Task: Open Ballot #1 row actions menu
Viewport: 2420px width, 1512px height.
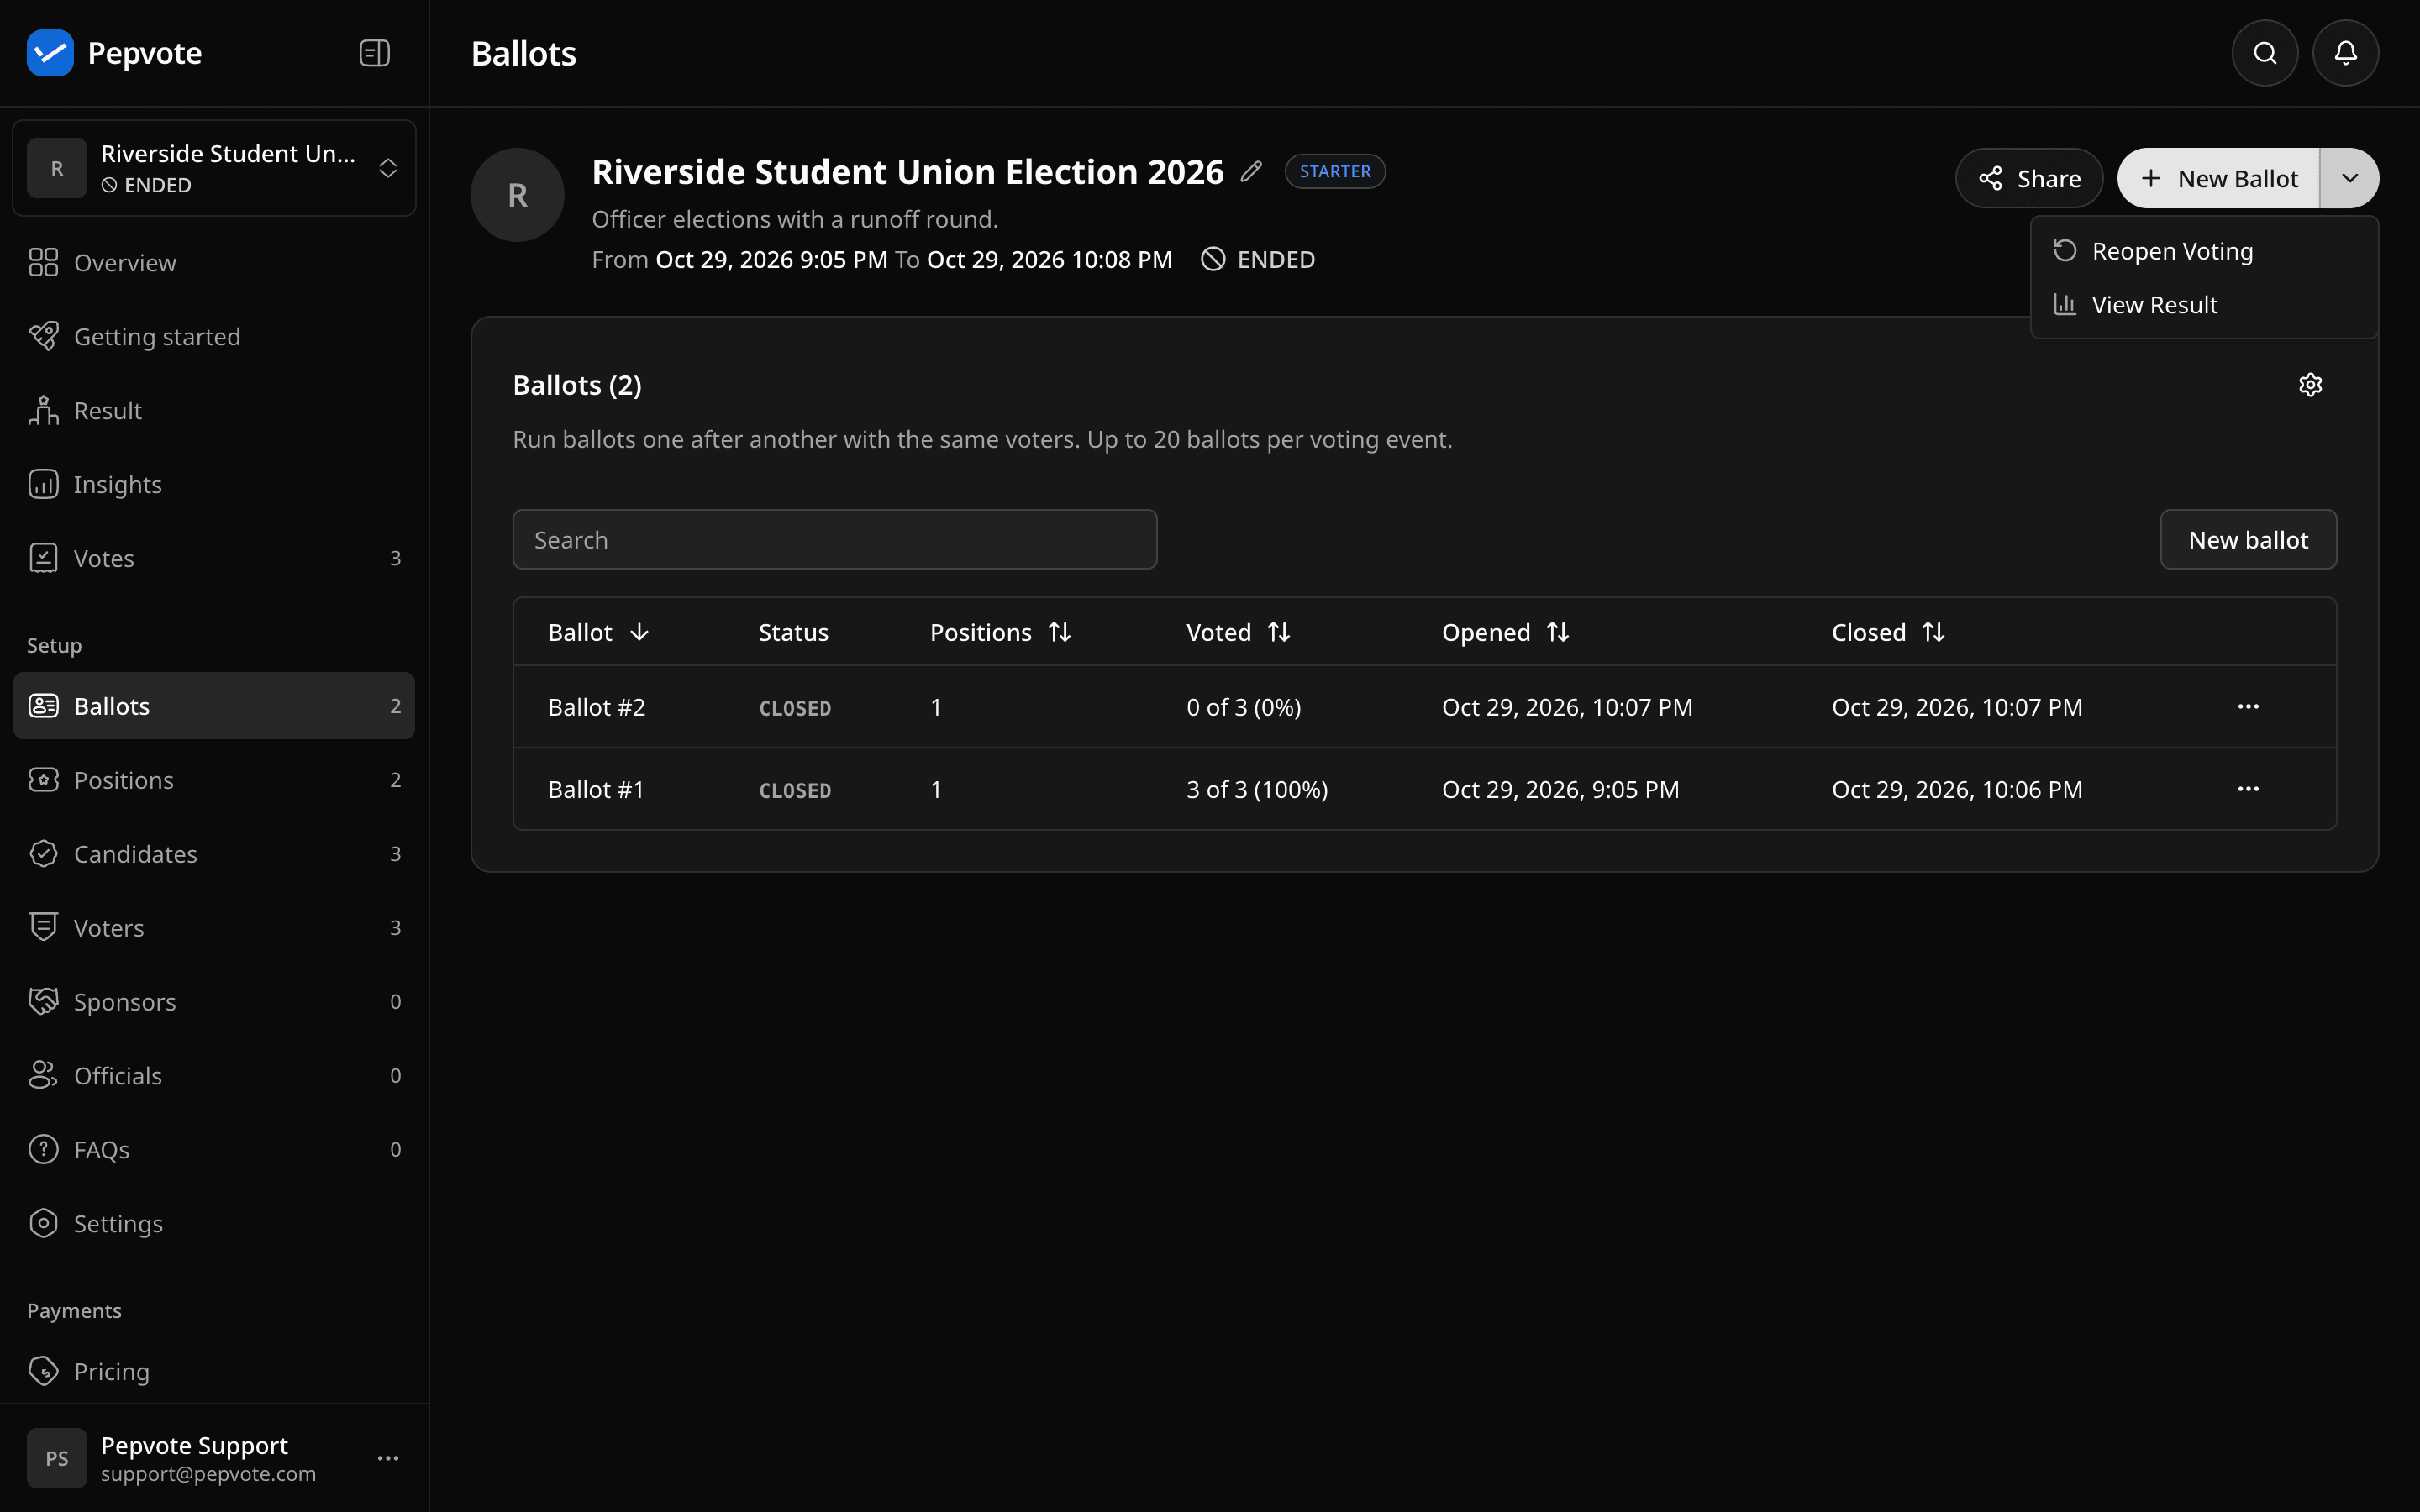Action: (2248, 789)
